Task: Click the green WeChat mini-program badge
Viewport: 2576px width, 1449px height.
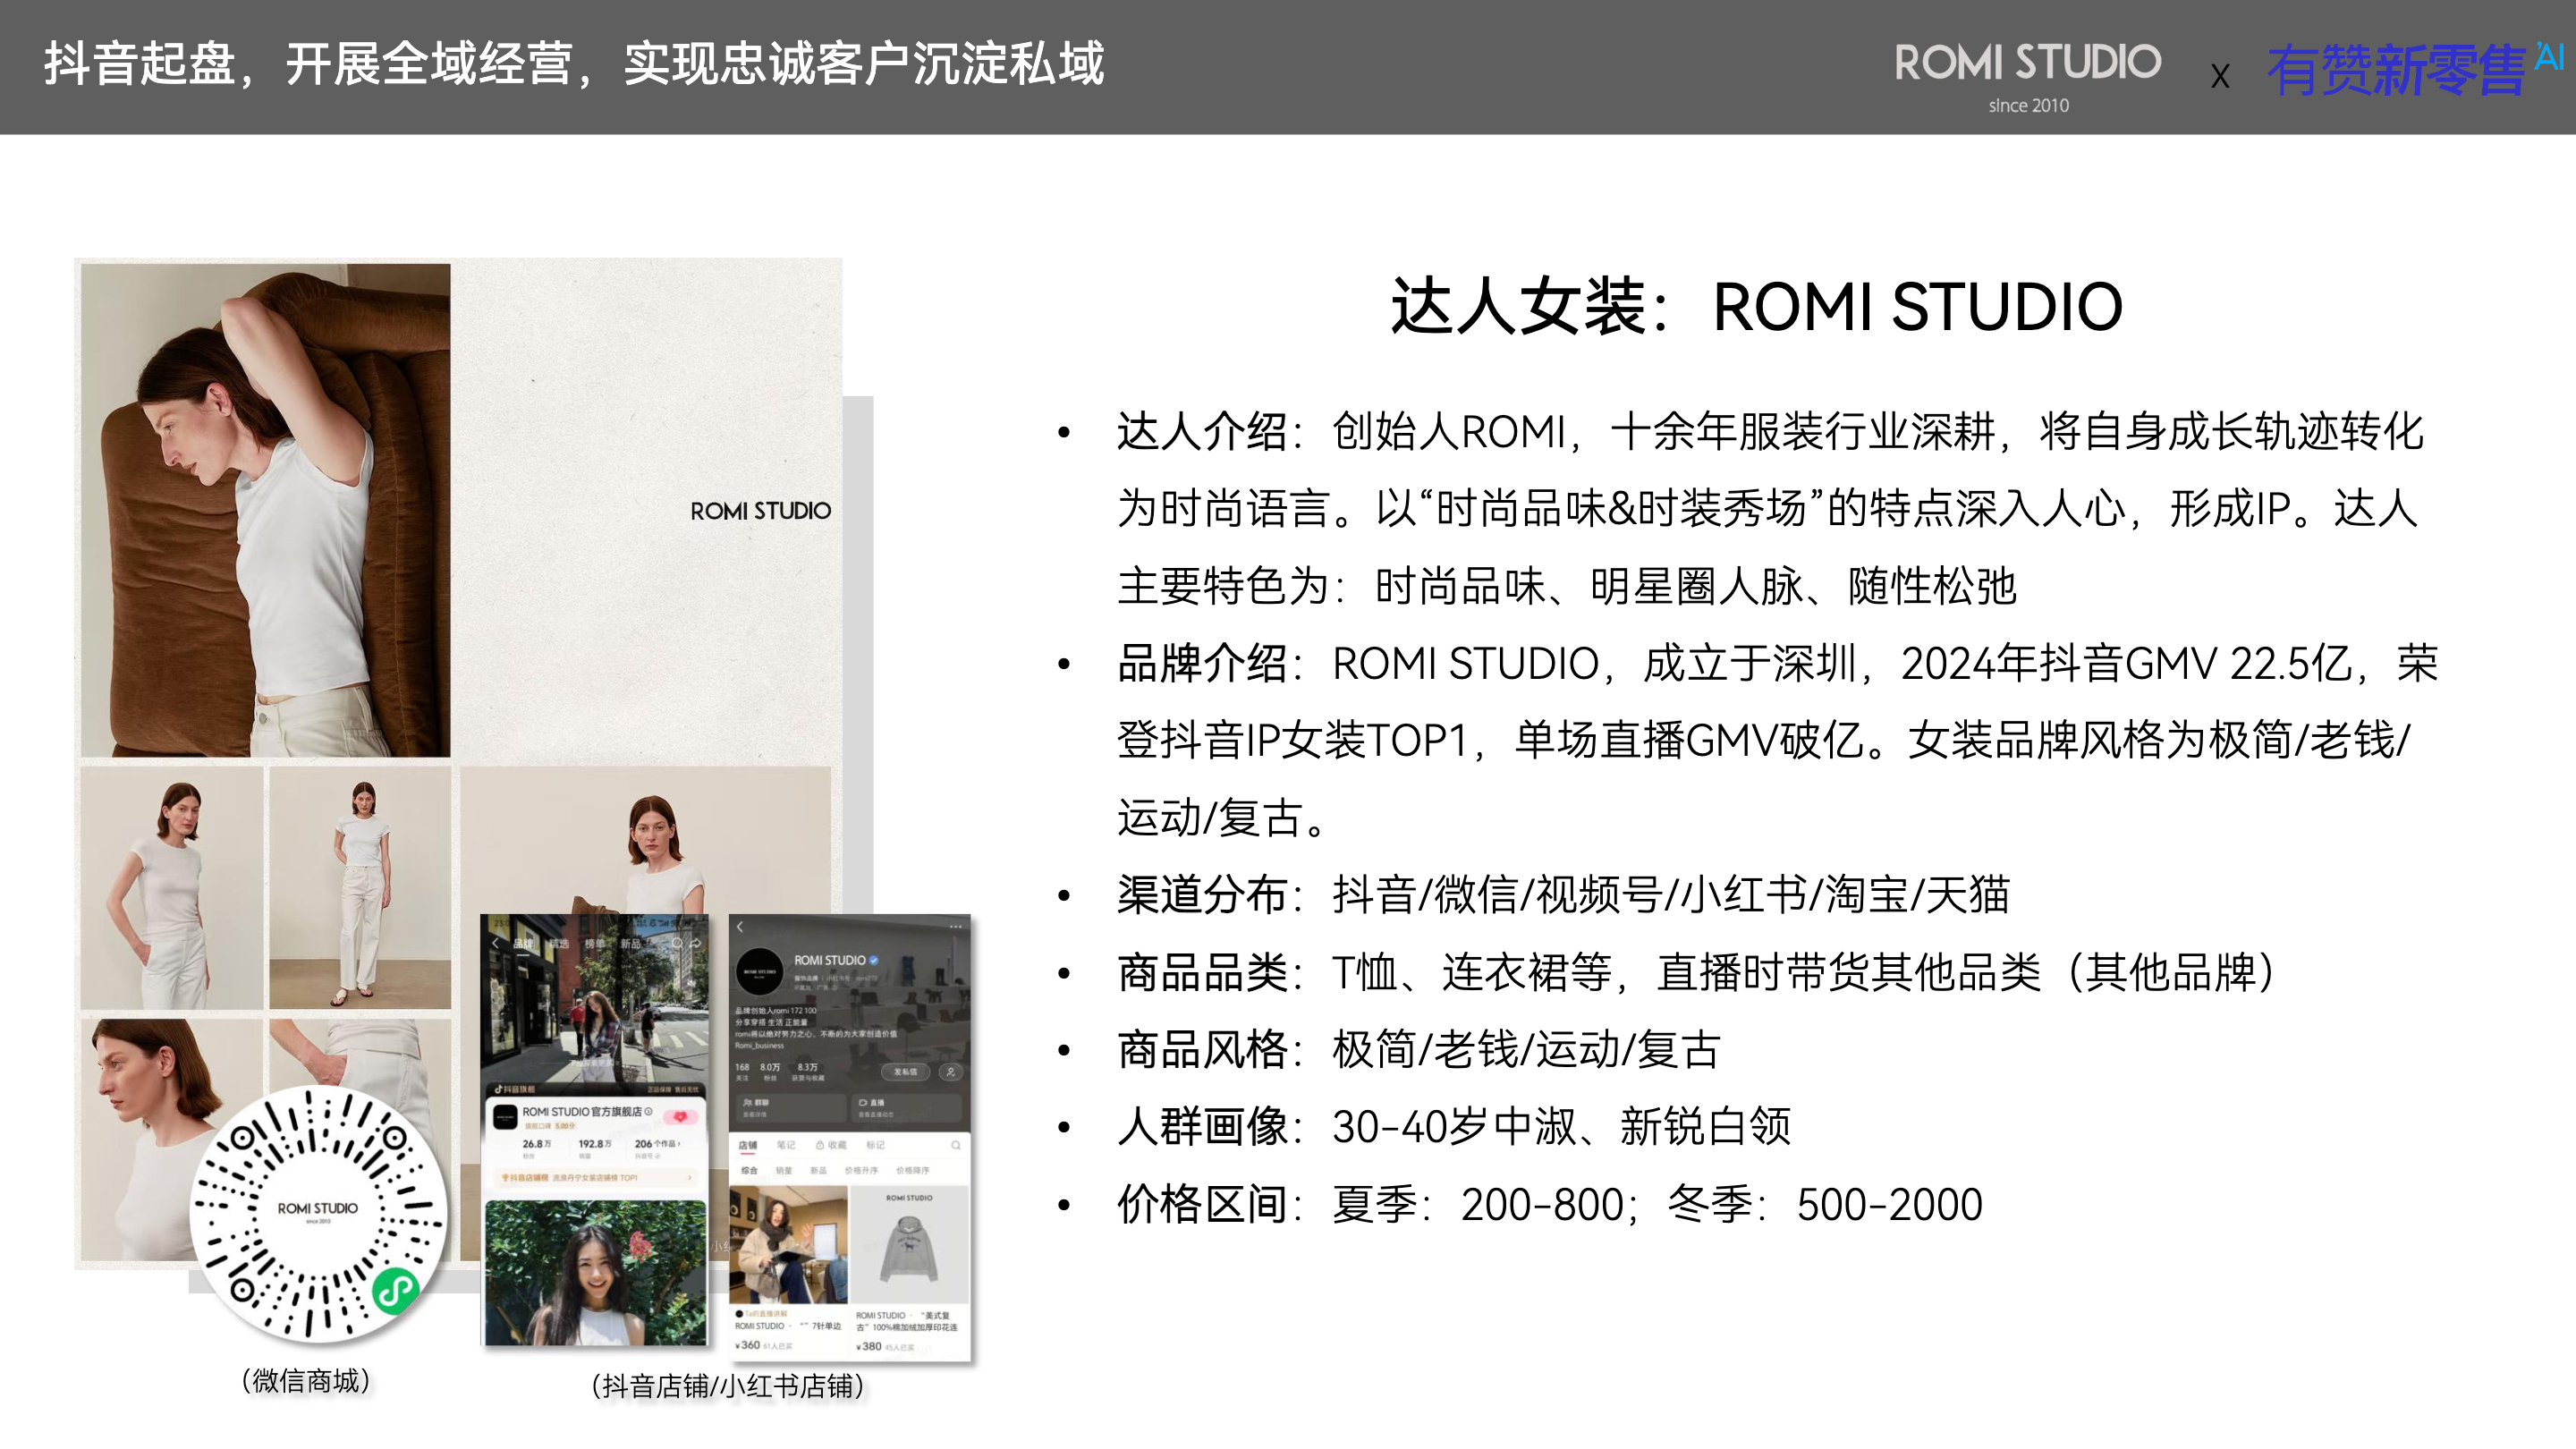Action: click(395, 1290)
